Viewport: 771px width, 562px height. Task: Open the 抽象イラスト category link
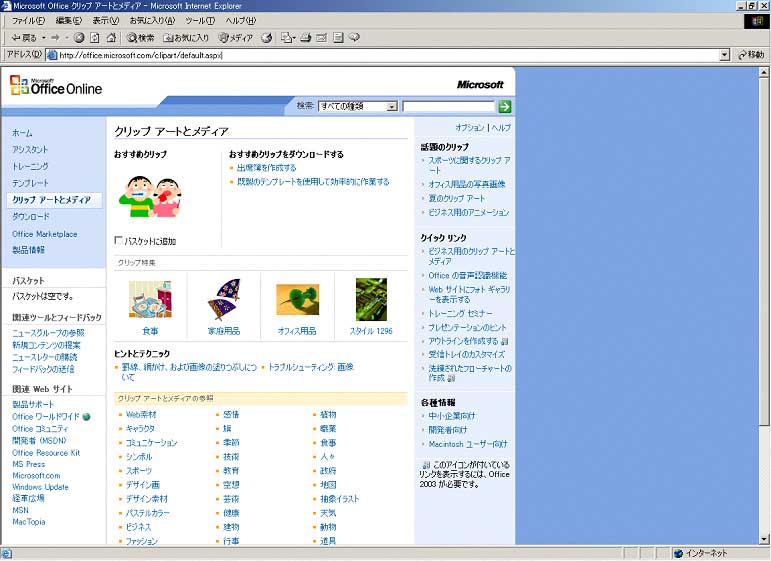coord(340,499)
